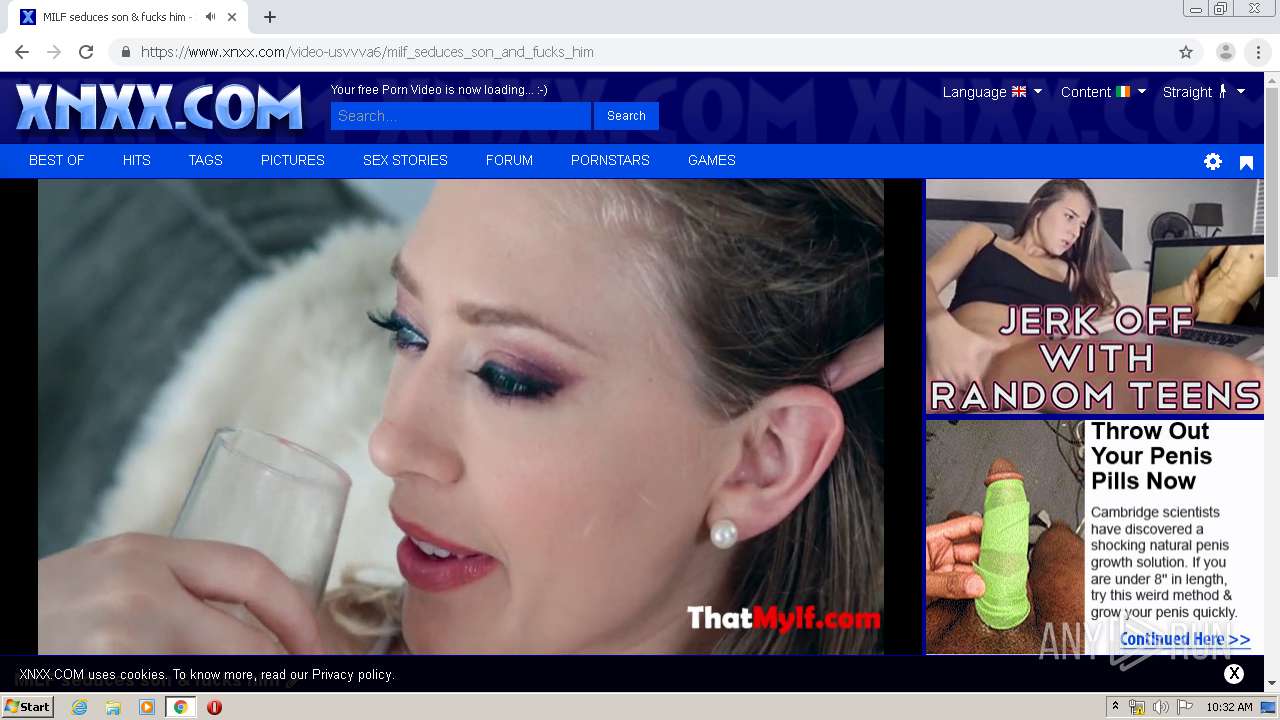1280x720 pixels.
Task: Open the Privacy policy link
Action: 353,675
